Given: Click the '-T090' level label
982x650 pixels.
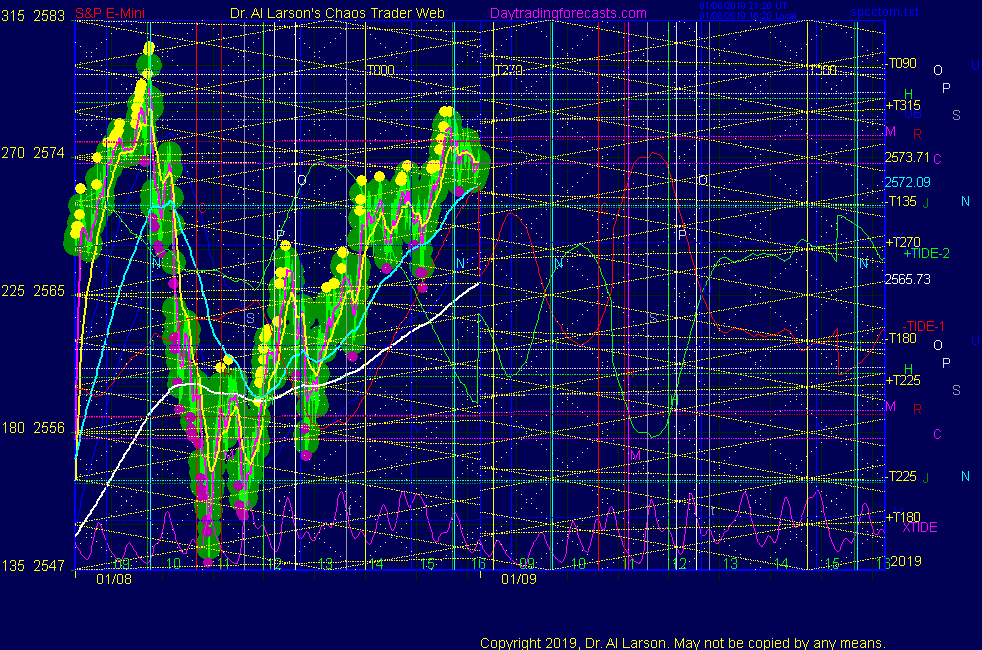Looking at the screenshot, I should (x=901, y=63).
